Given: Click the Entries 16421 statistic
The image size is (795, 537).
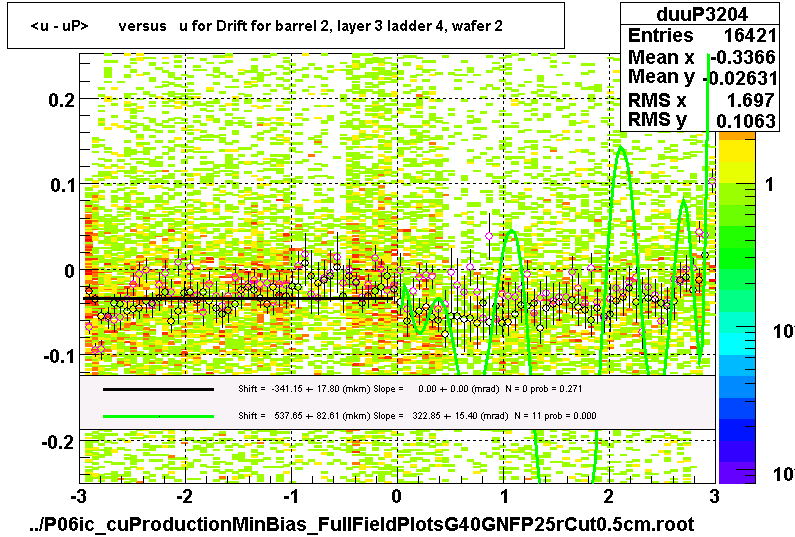Looking at the screenshot, I should pyautogui.click(x=701, y=35).
